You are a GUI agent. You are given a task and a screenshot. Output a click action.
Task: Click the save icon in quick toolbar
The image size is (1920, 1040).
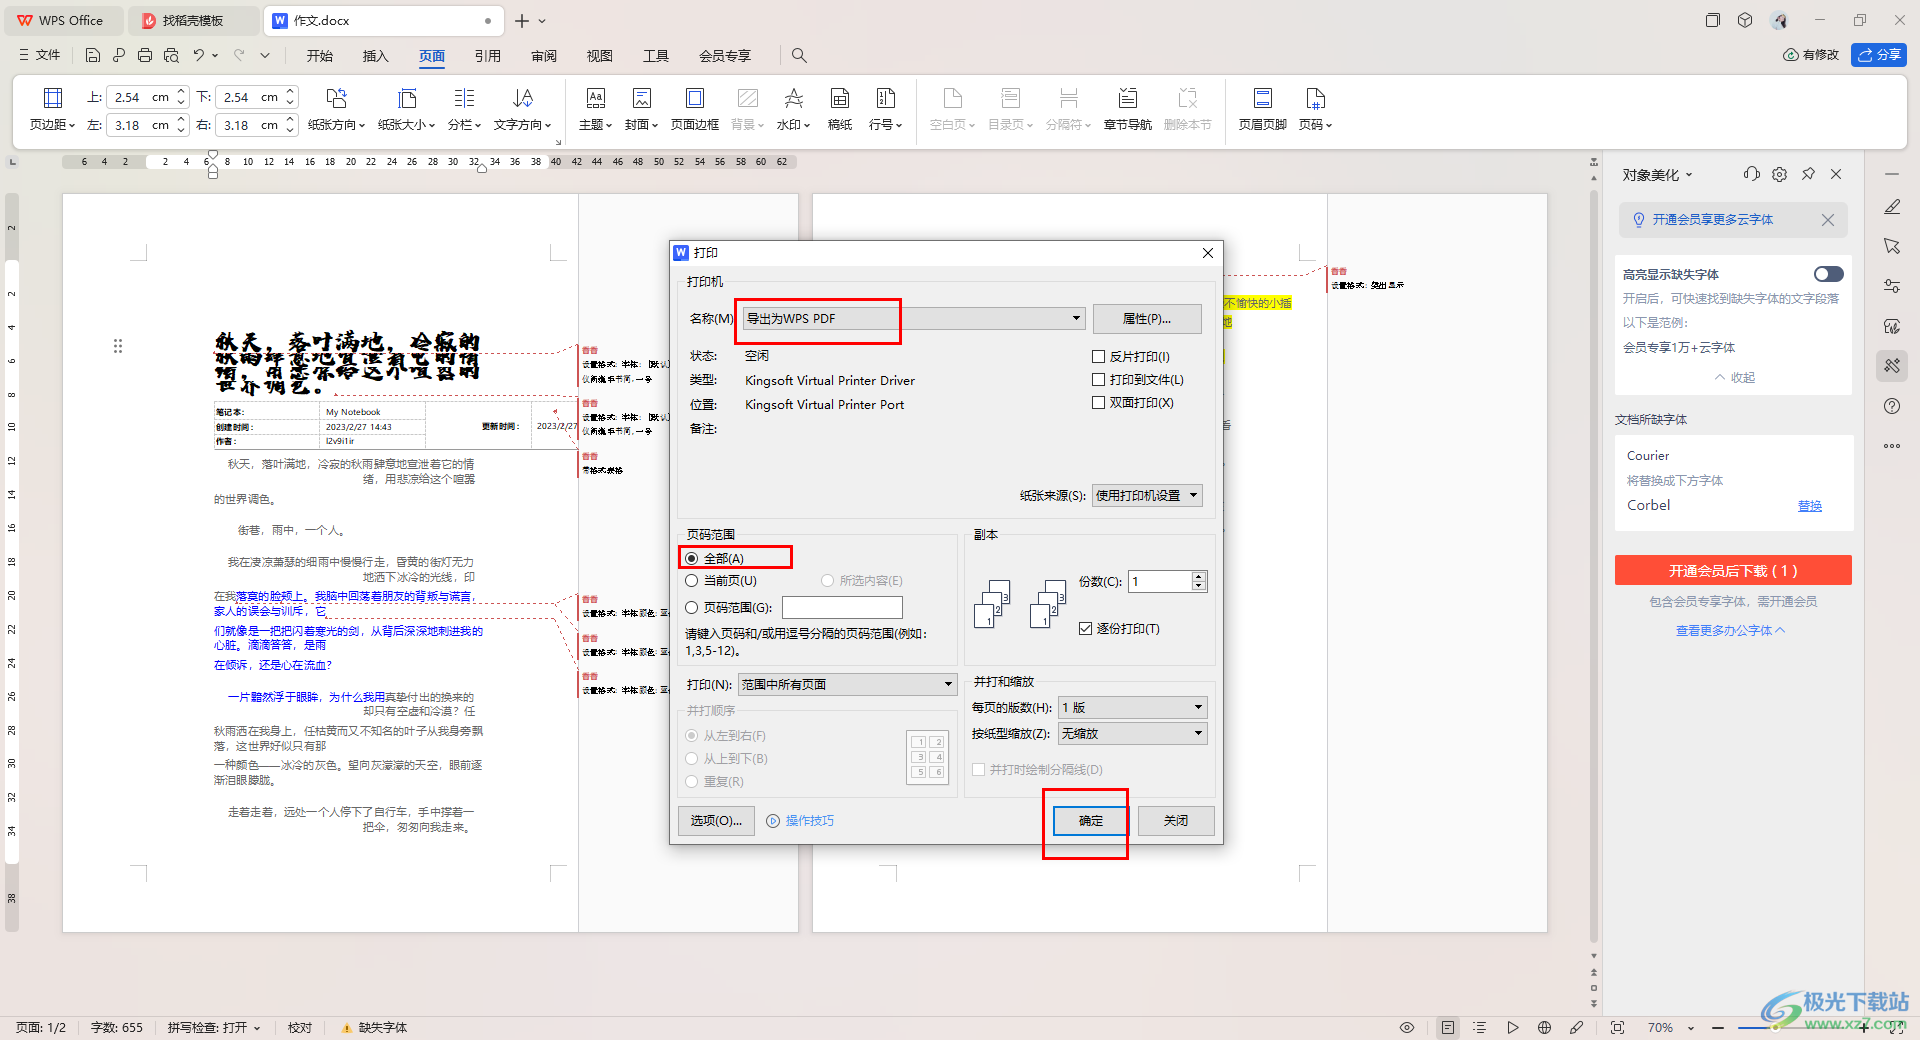92,55
